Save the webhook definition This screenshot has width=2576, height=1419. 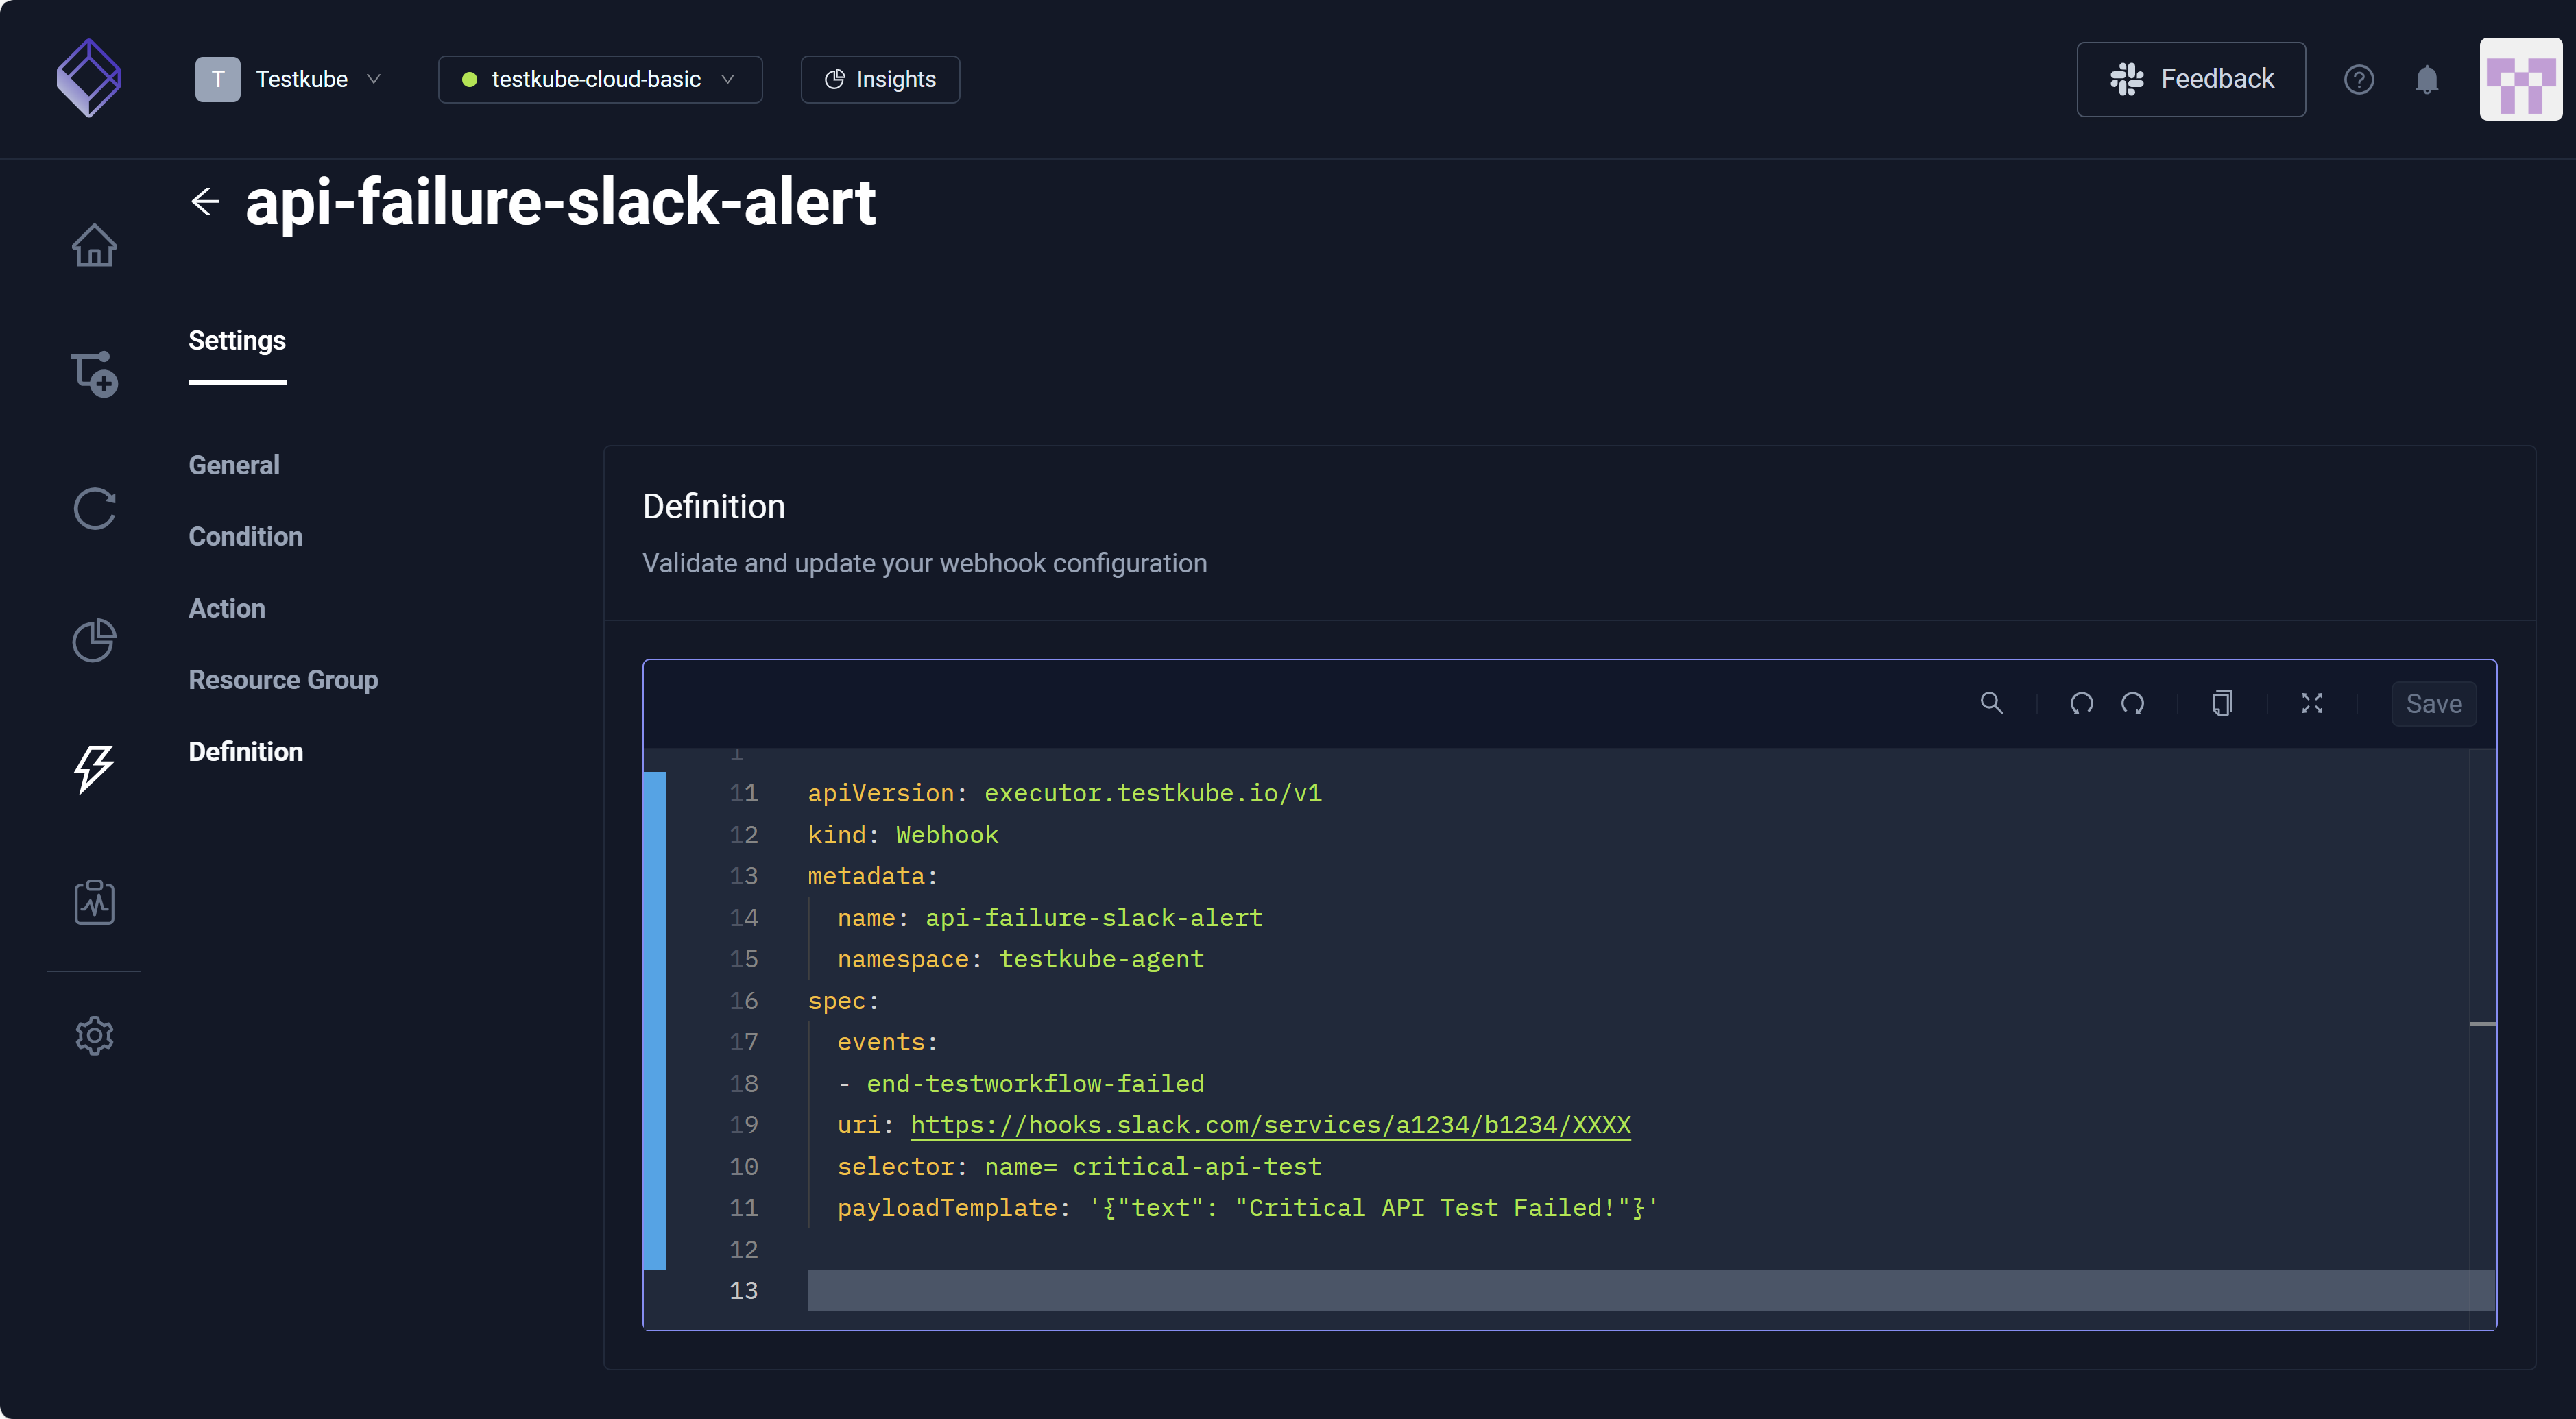tap(2433, 703)
